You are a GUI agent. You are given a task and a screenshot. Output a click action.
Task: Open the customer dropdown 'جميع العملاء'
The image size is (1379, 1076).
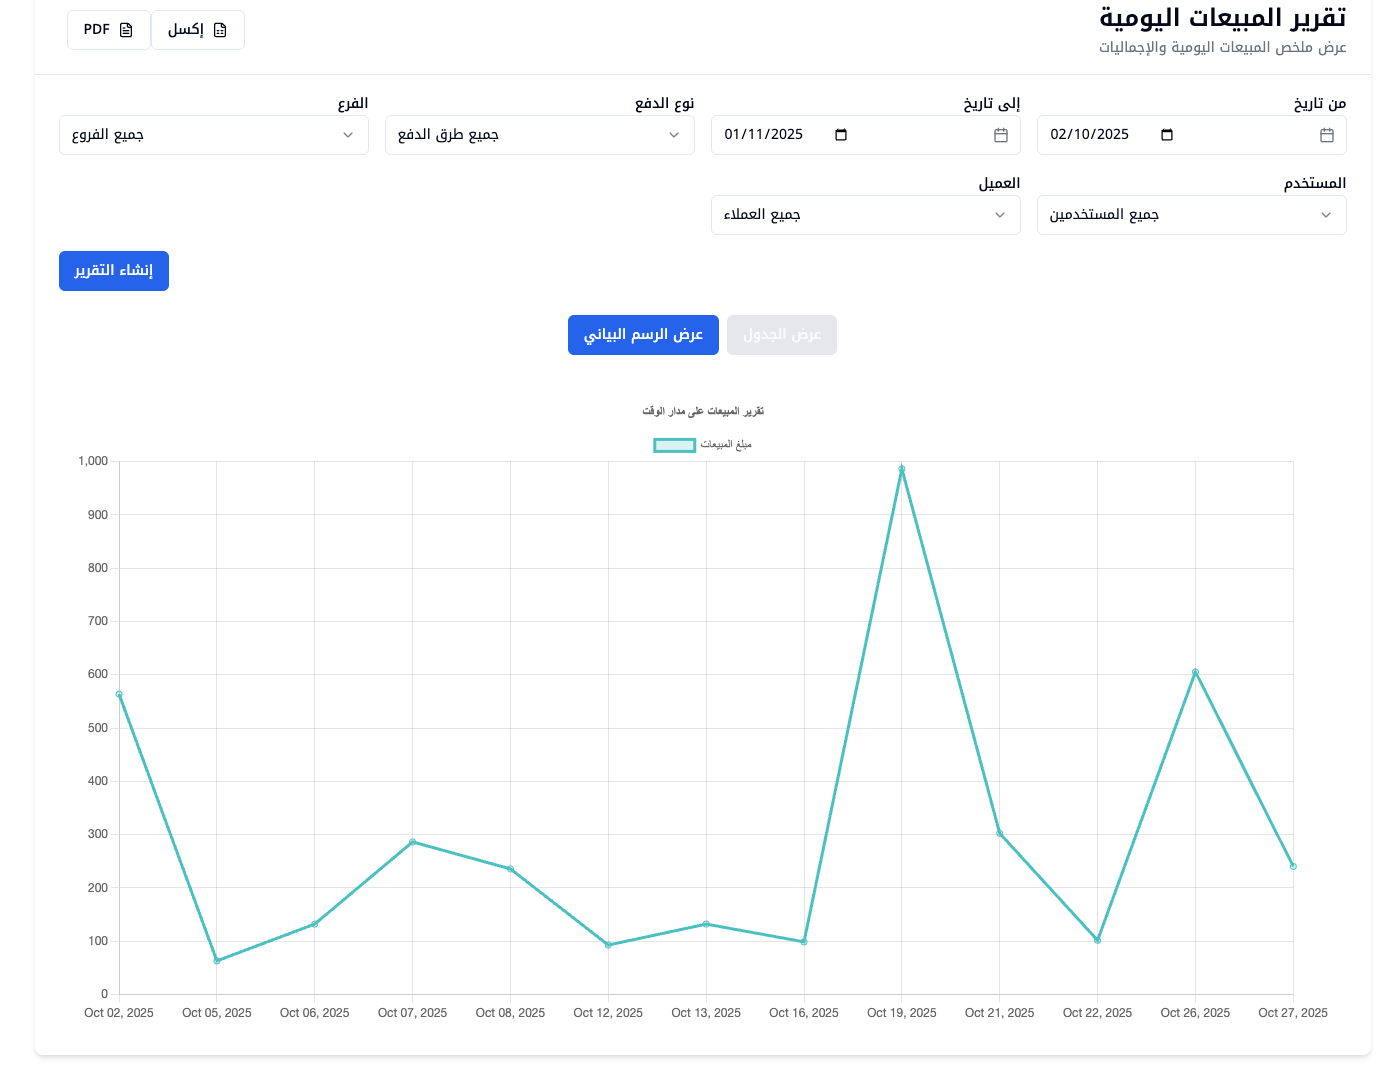pyautogui.click(x=865, y=215)
